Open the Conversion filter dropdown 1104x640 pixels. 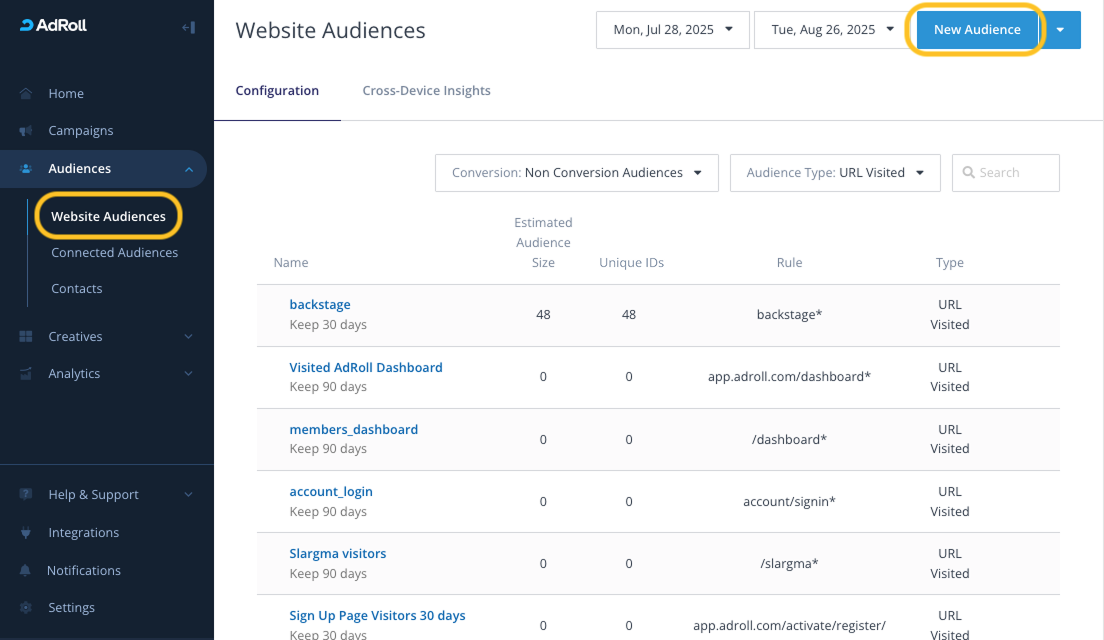576,173
